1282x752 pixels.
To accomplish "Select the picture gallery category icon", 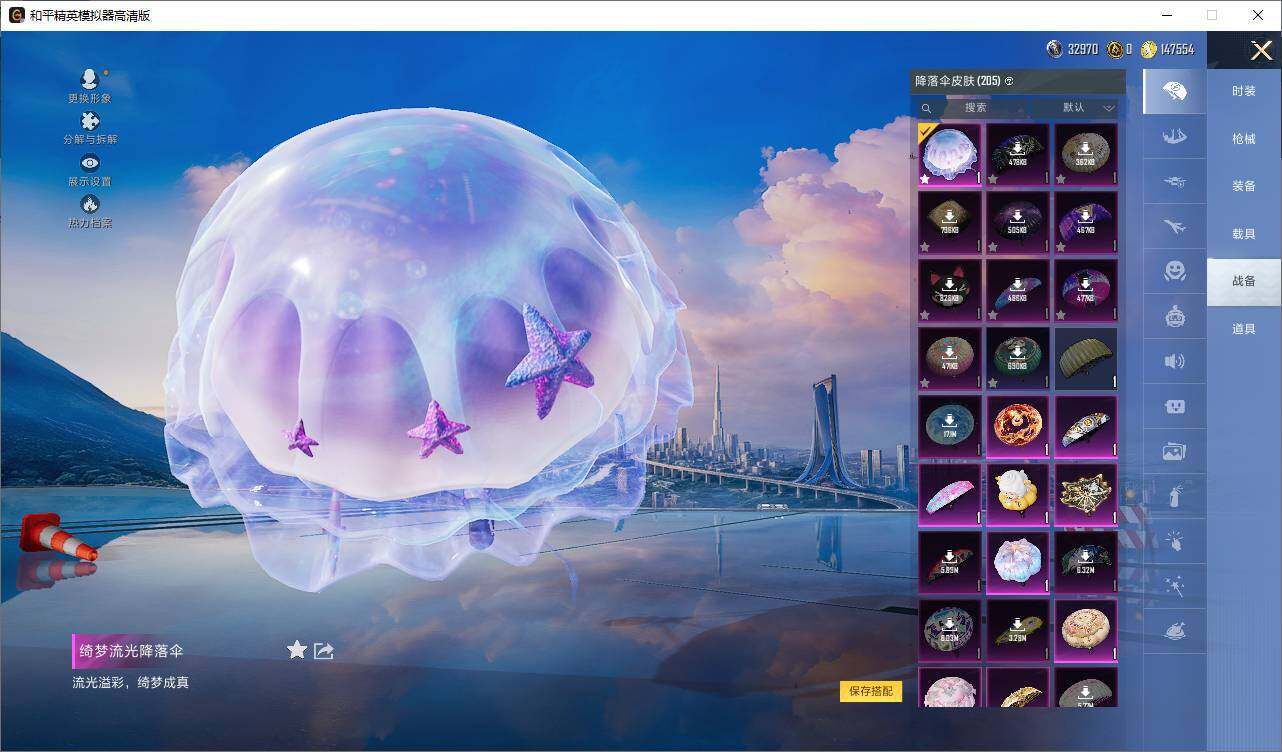I will click(x=1175, y=452).
